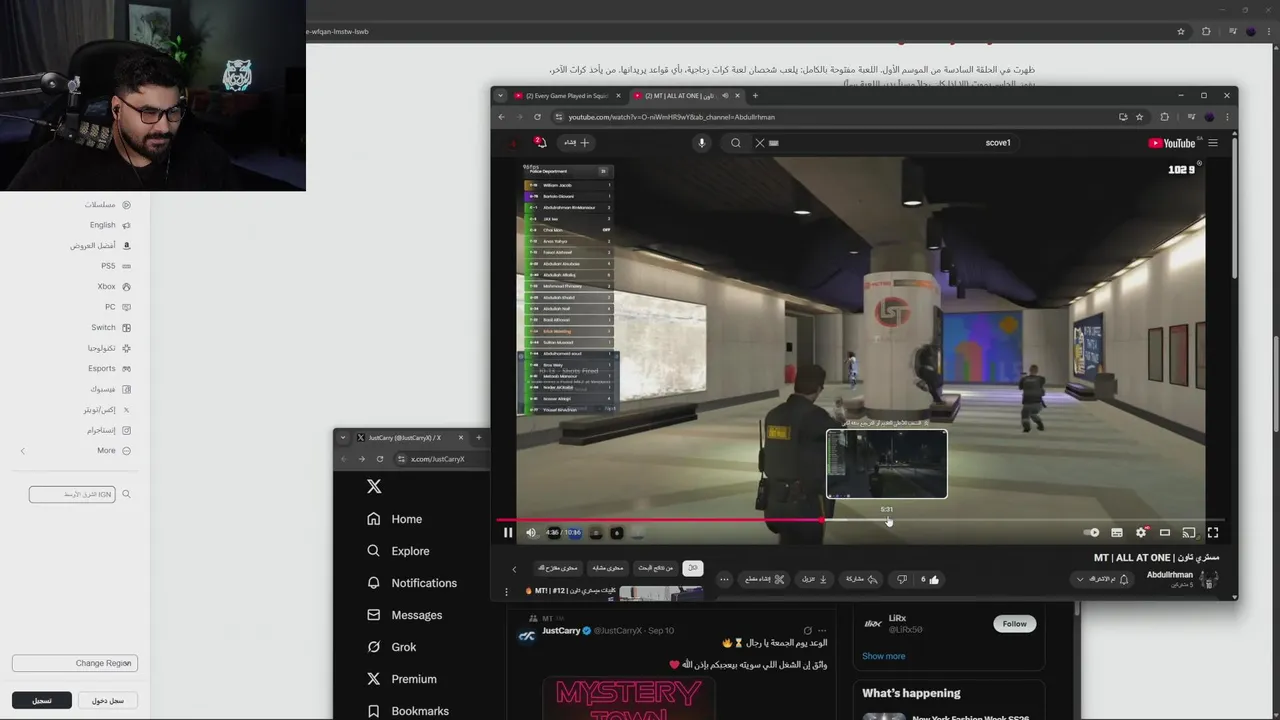Toggle subtitles in YouTube player
1280x720 pixels.
[x=1117, y=533]
